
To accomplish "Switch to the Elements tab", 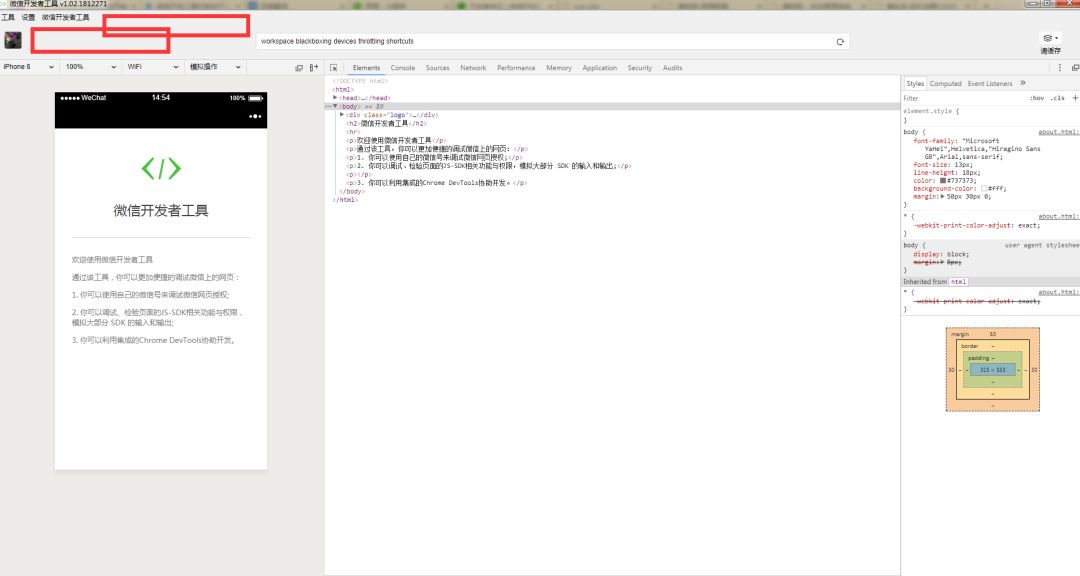I will pyautogui.click(x=366, y=68).
